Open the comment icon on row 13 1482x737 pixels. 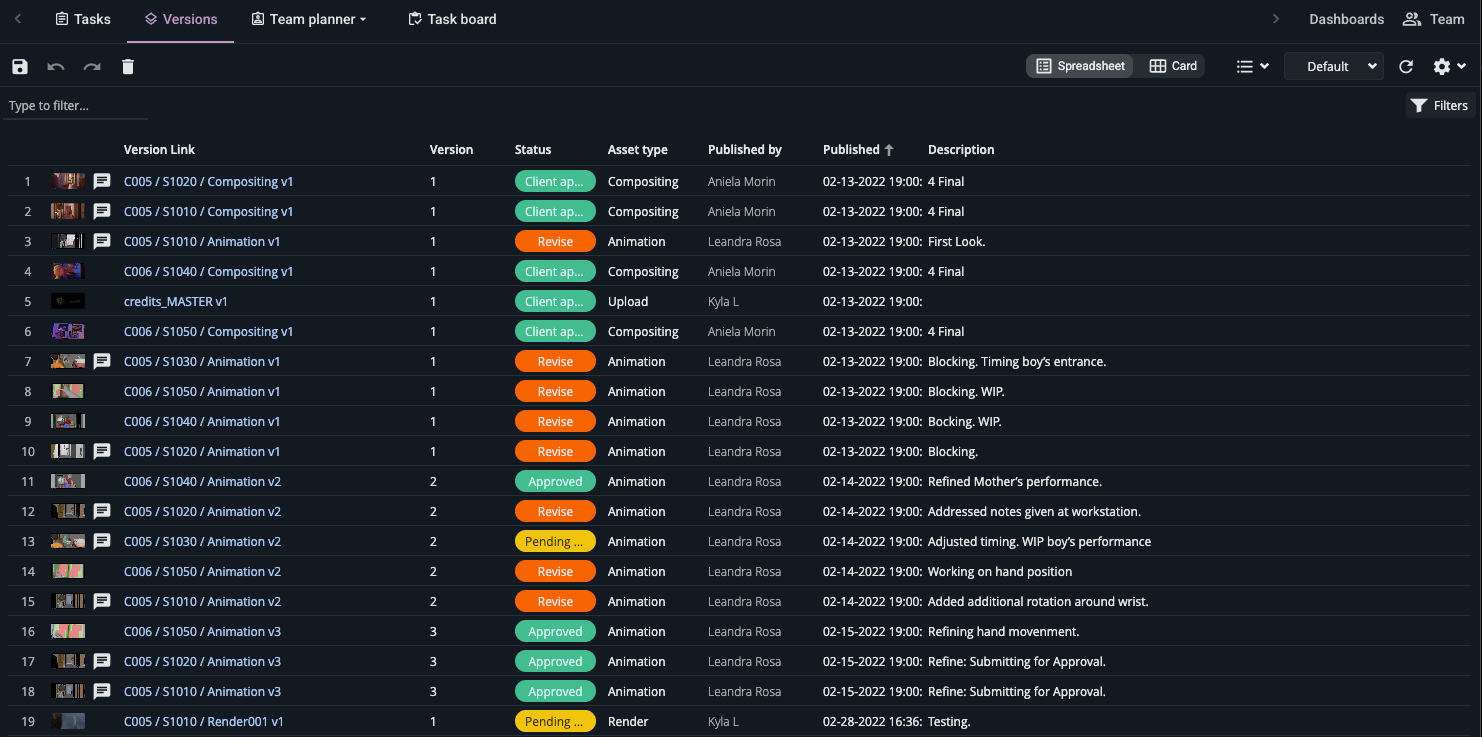(x=102, y=542)
